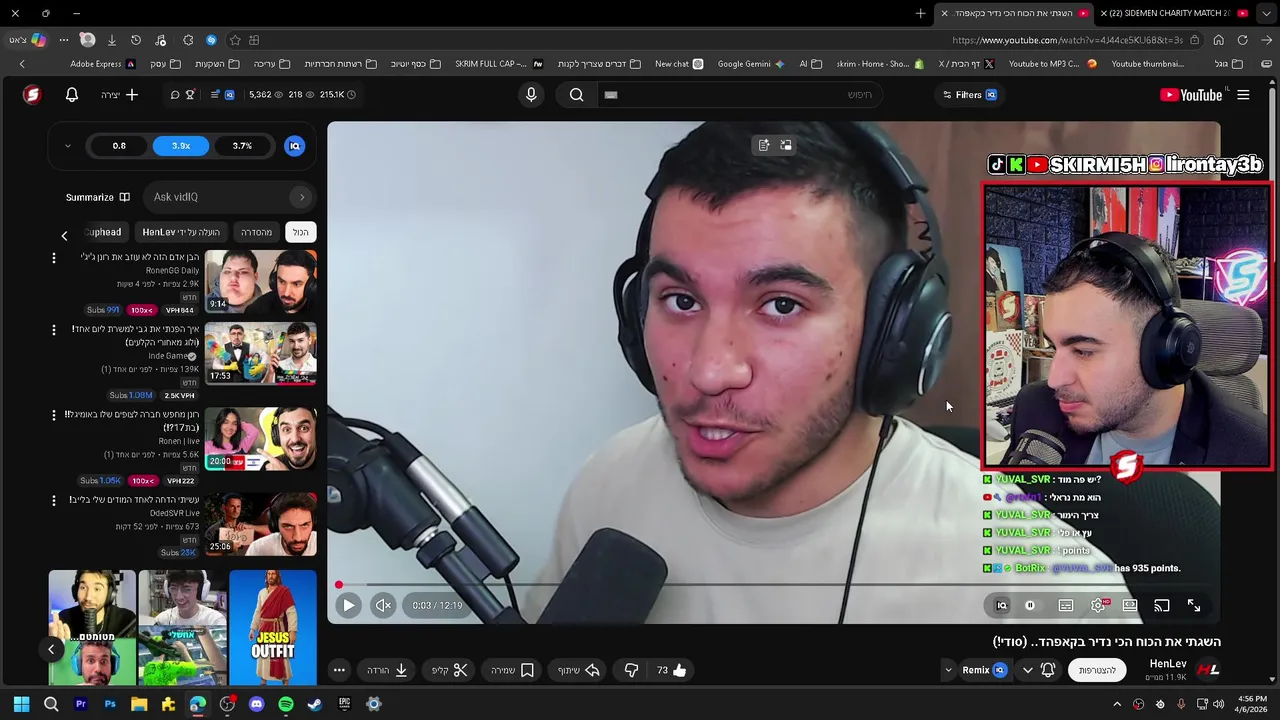Screen dimensions: 1280x720
Task: Click the vidIQ Remix button
Action: 984,670
